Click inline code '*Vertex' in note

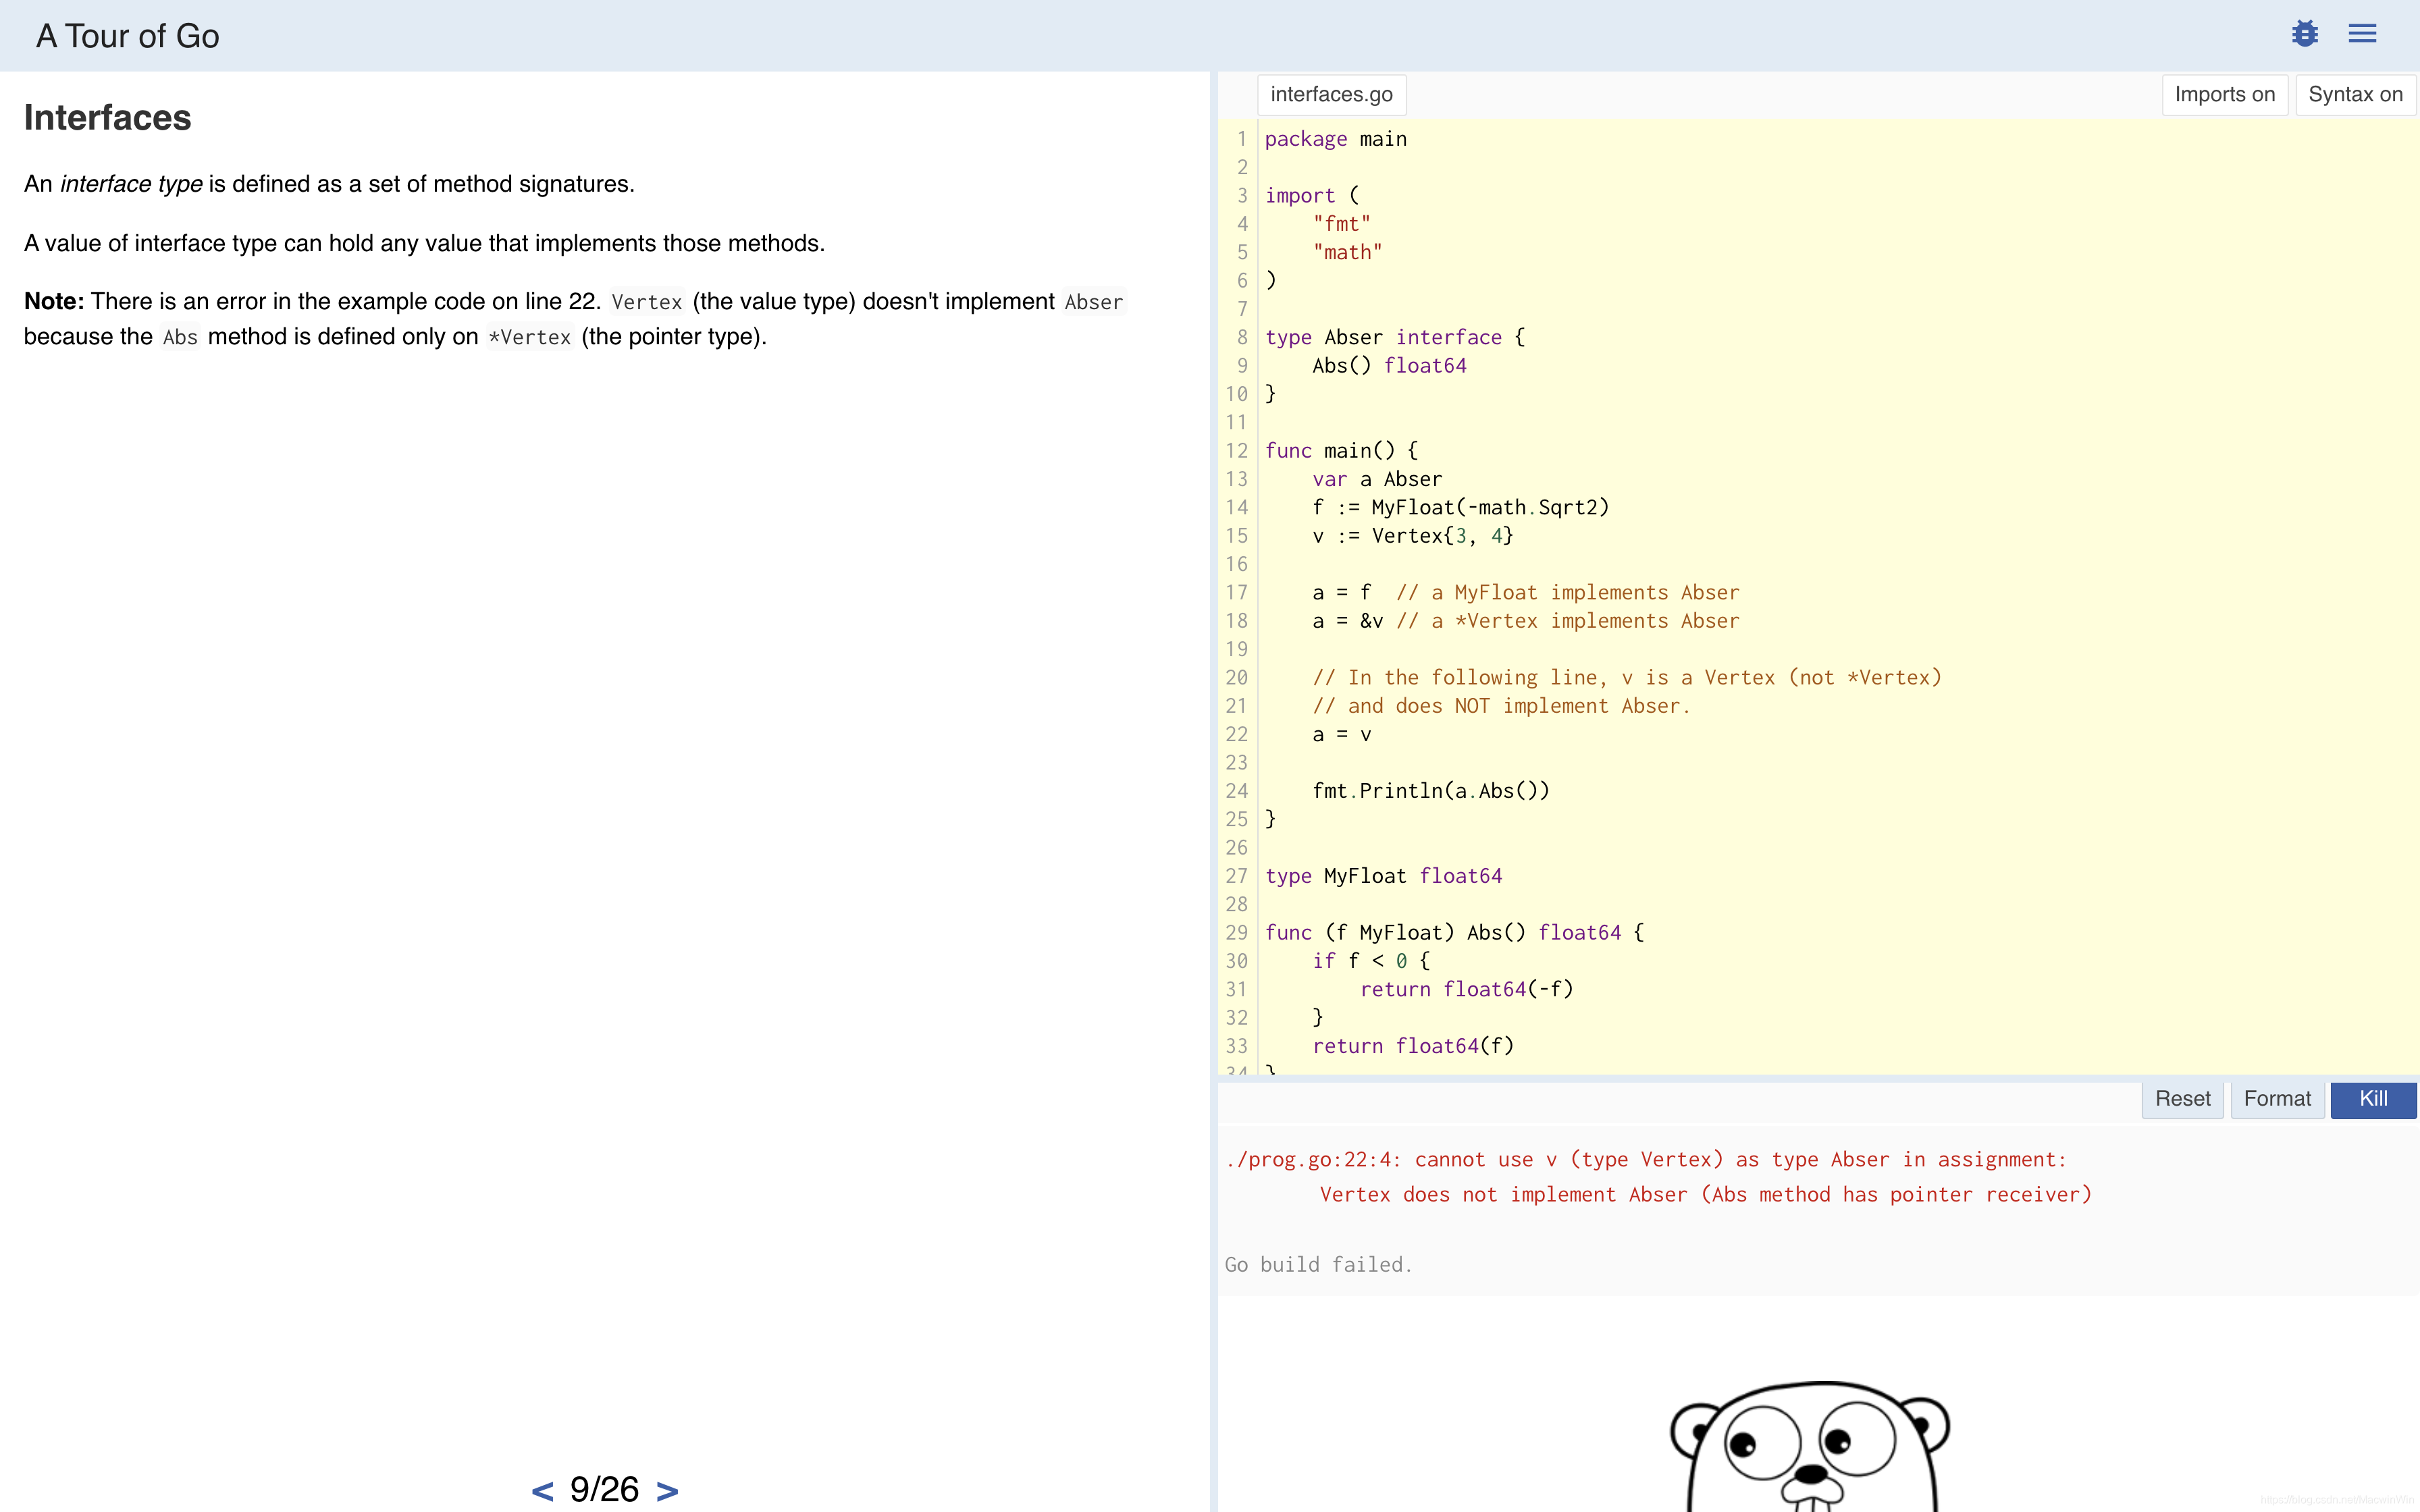[x=530, y=337]
